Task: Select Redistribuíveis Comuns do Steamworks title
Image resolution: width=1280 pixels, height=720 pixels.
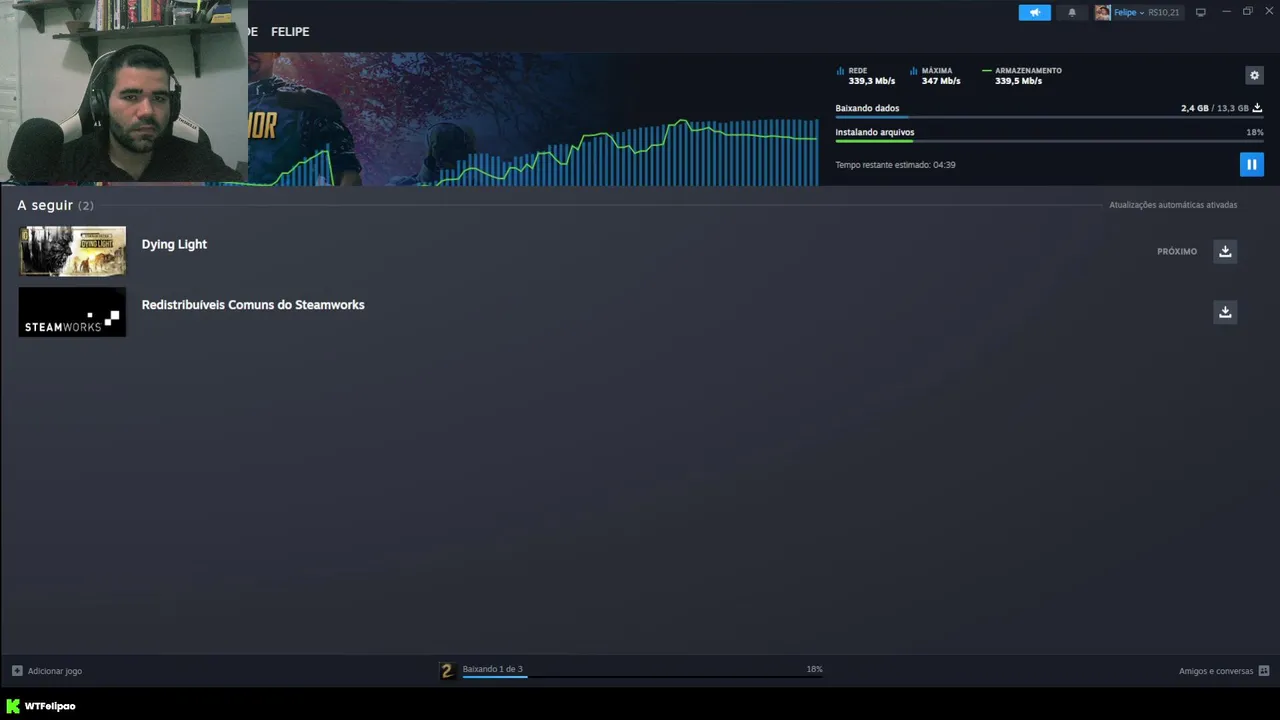Action: pyautogui.click(x=253, y=305)
